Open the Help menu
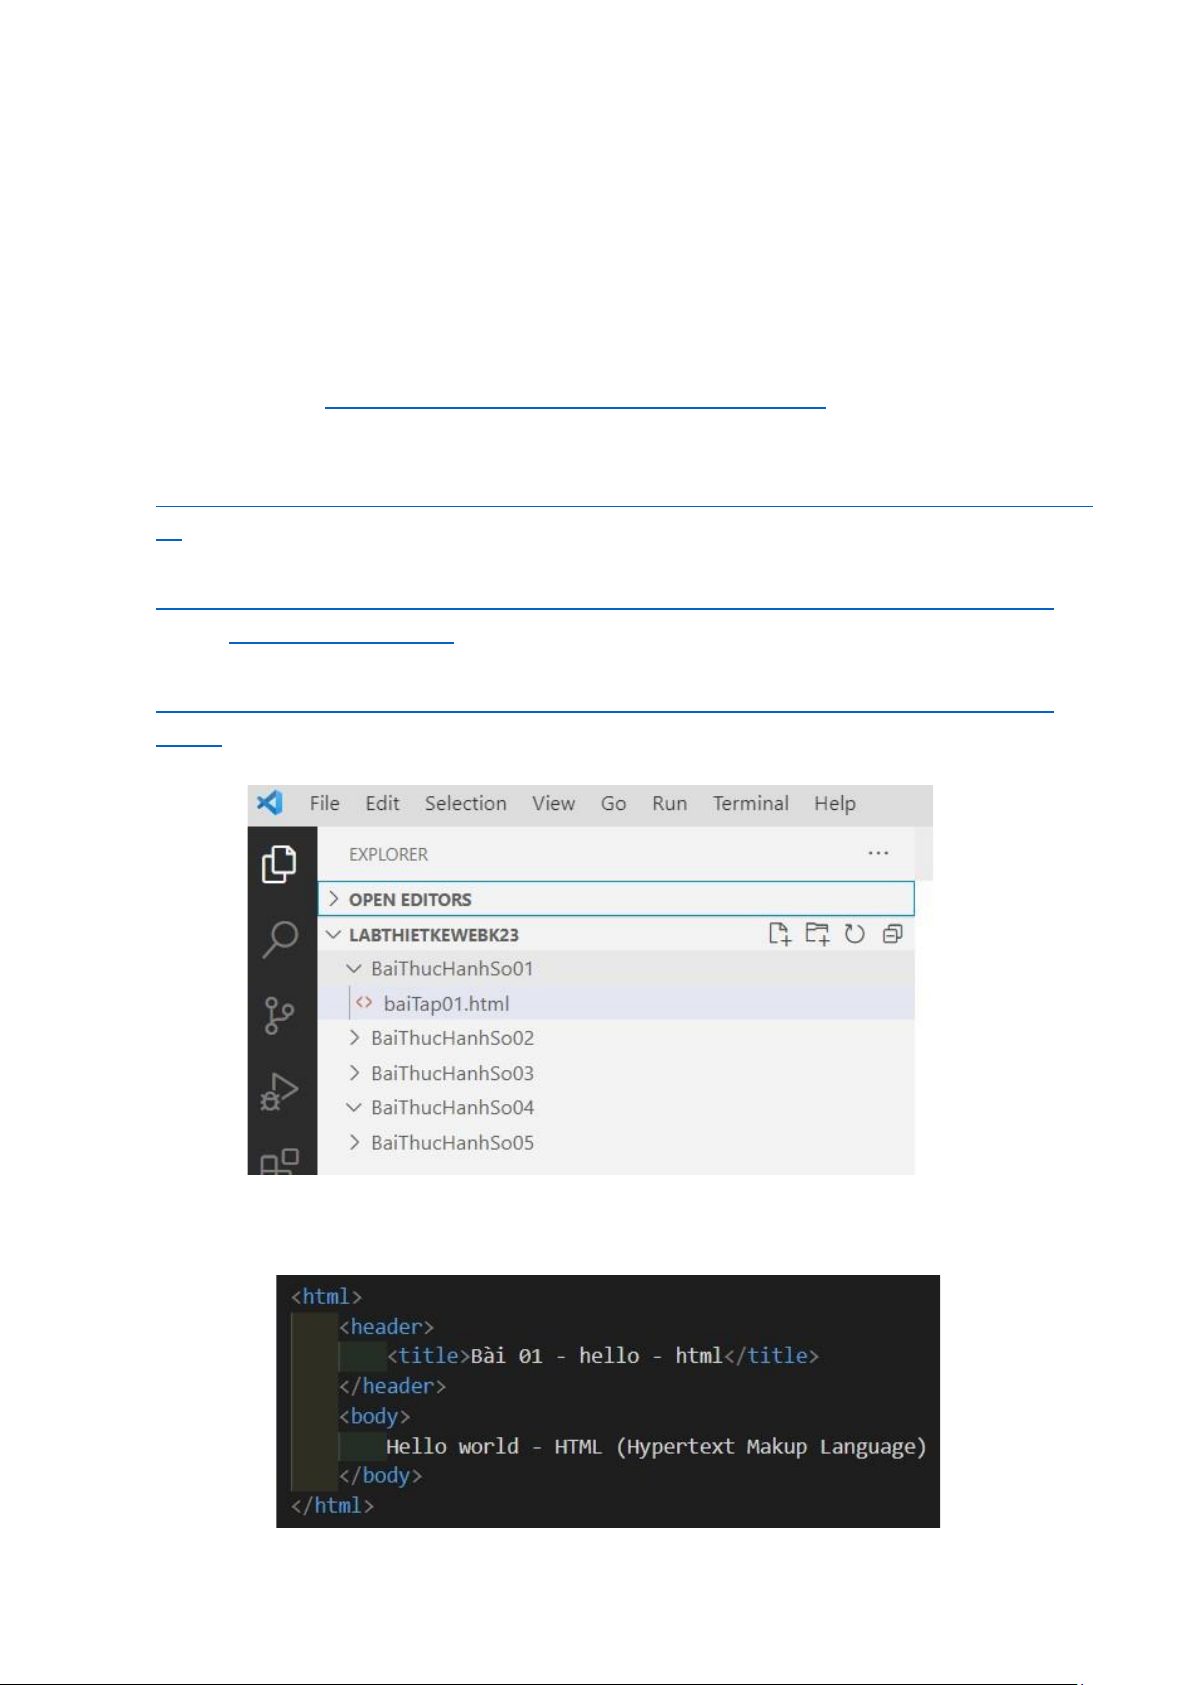The height and width of the screenshot is (1685, 1192). [834, 803]
